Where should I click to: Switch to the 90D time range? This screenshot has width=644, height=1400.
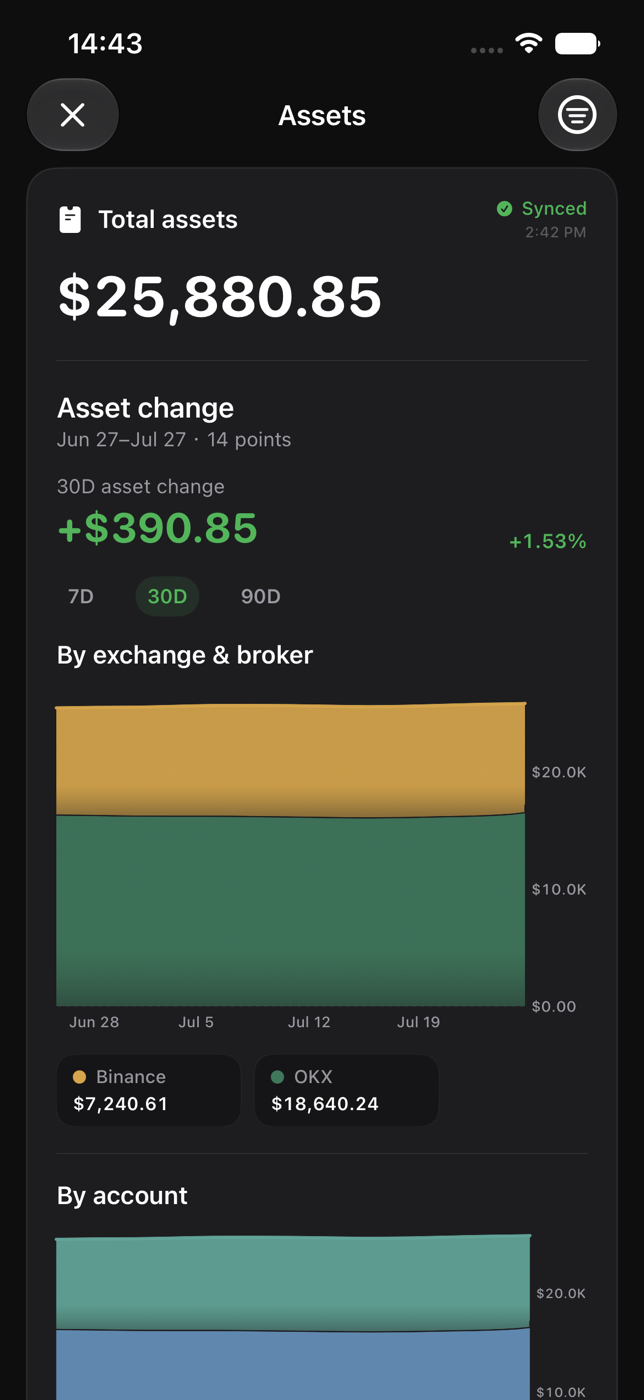[261, 597]
